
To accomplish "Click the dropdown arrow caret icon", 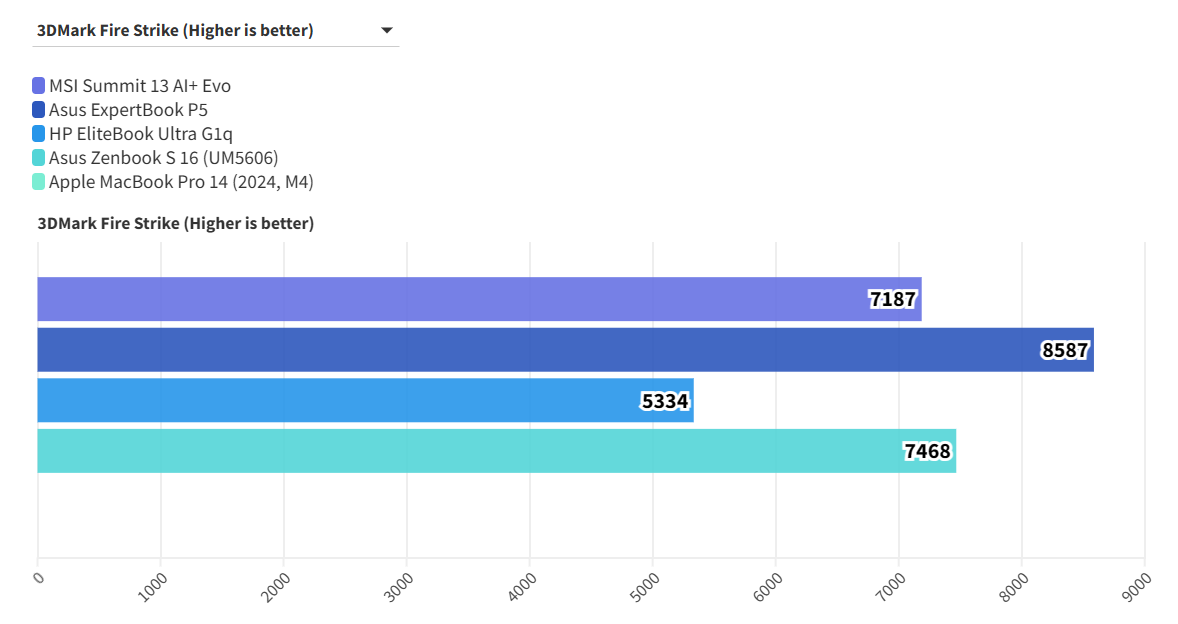I will 387,31.
